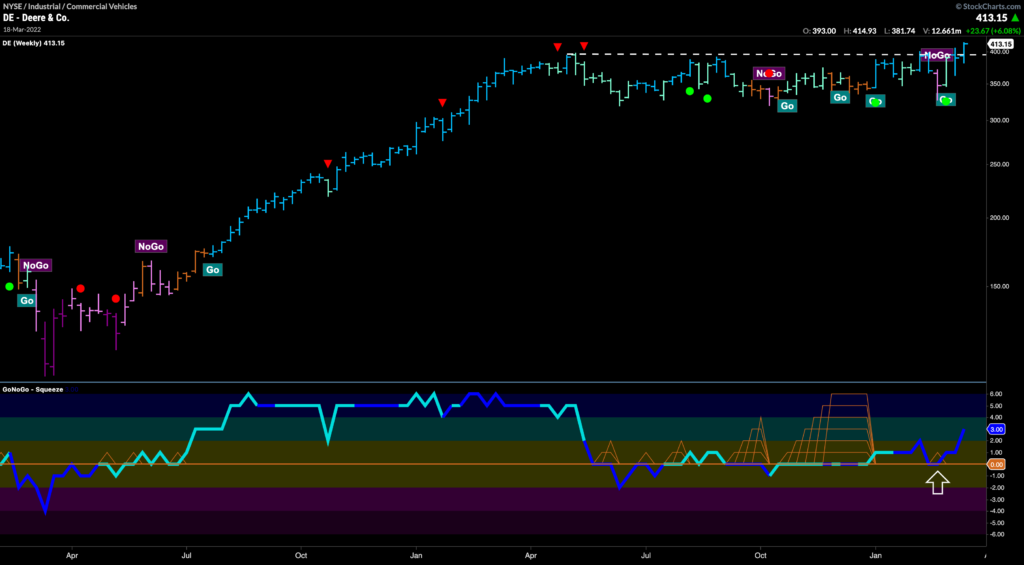Click the 'DE (Weekly) 413.15' legend label

click(33, 43)
